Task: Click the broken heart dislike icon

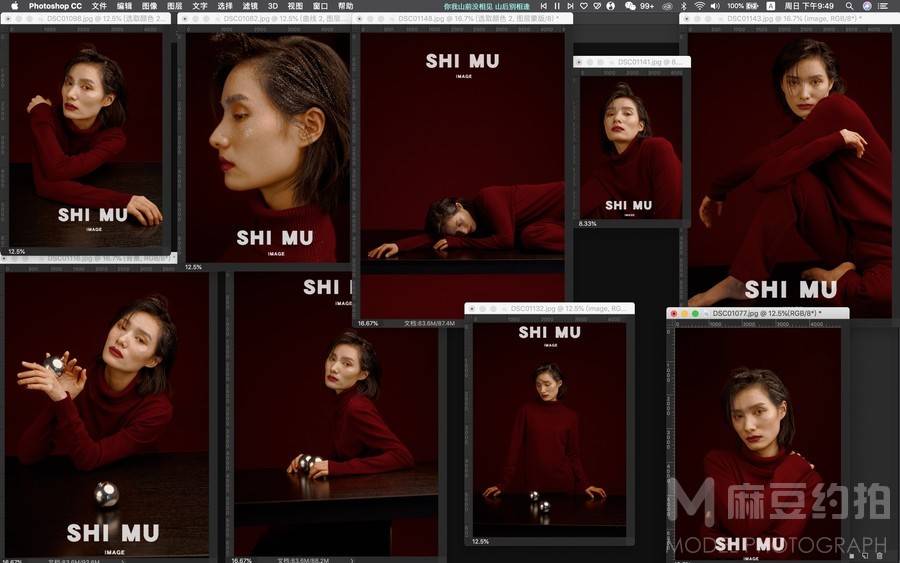Action: [x=597, y=6]
